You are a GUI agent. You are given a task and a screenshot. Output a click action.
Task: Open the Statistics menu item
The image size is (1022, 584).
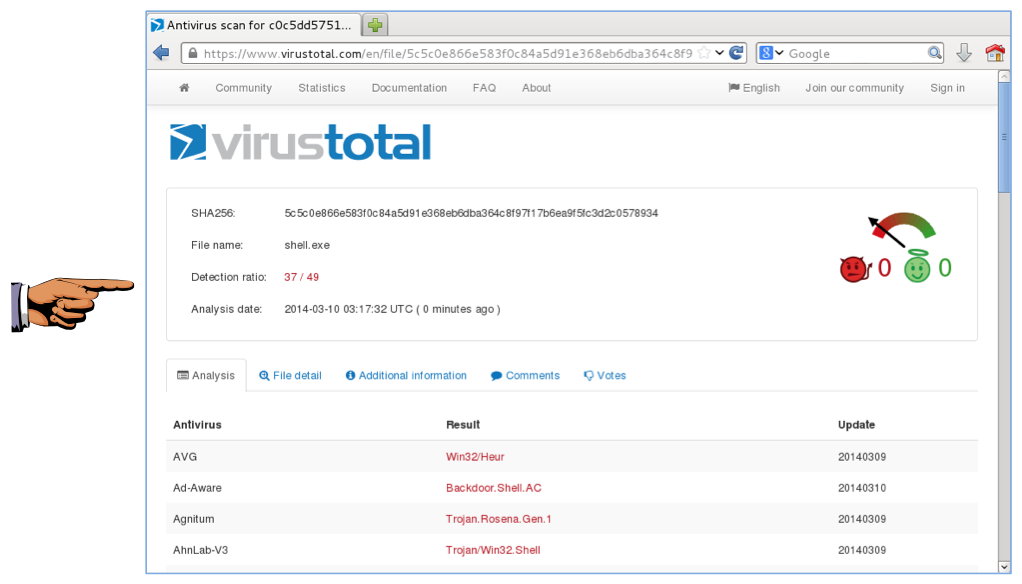pos(322,88)
